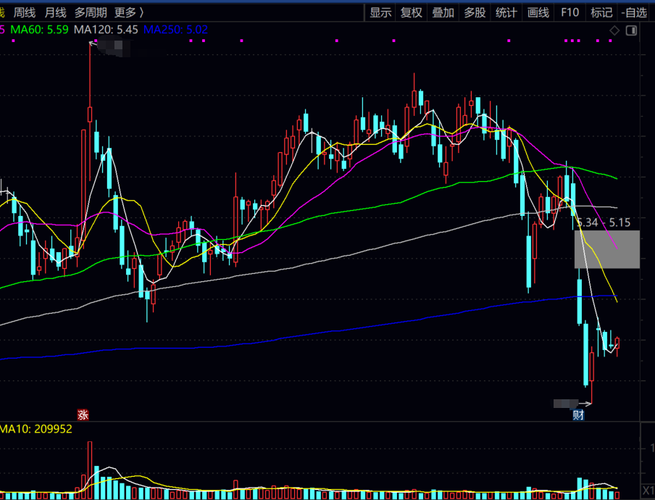This screenshot has width=655, height=500.
Task: Open the 复权 price adjustment menu
Action: point(411,13)
